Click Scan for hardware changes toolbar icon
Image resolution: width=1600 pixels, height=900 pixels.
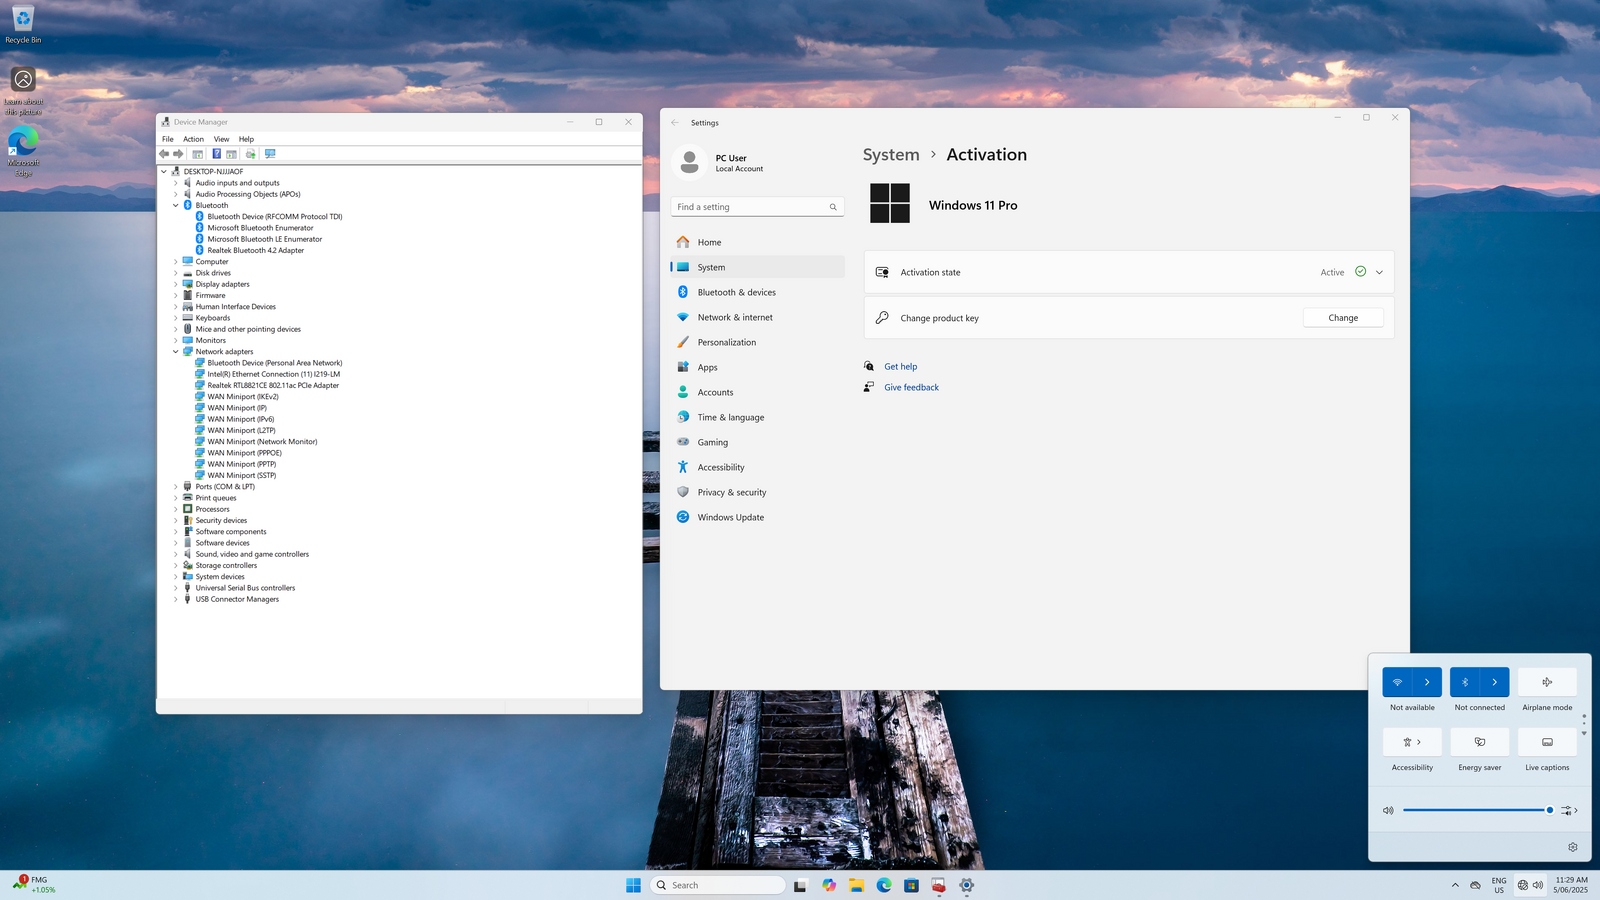click(x=270, y=154)
